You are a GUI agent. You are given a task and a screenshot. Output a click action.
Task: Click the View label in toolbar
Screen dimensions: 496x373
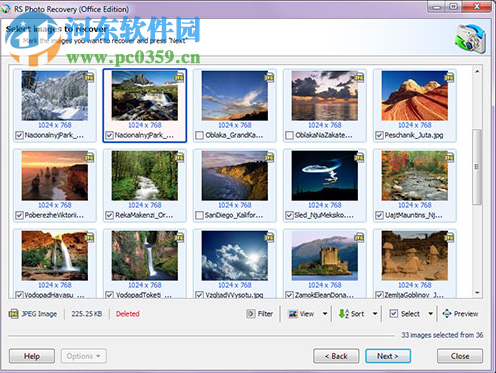coord(307,314)
